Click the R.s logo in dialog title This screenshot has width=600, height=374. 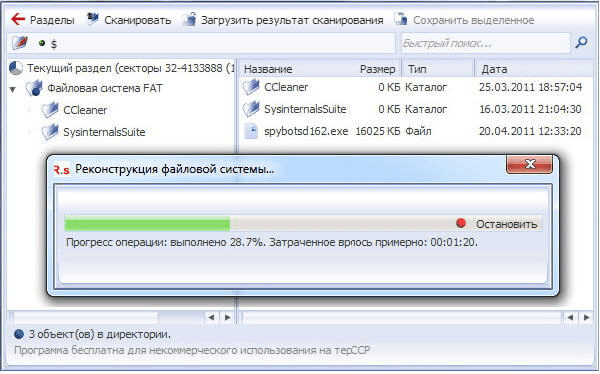click(x=61, y=170)
